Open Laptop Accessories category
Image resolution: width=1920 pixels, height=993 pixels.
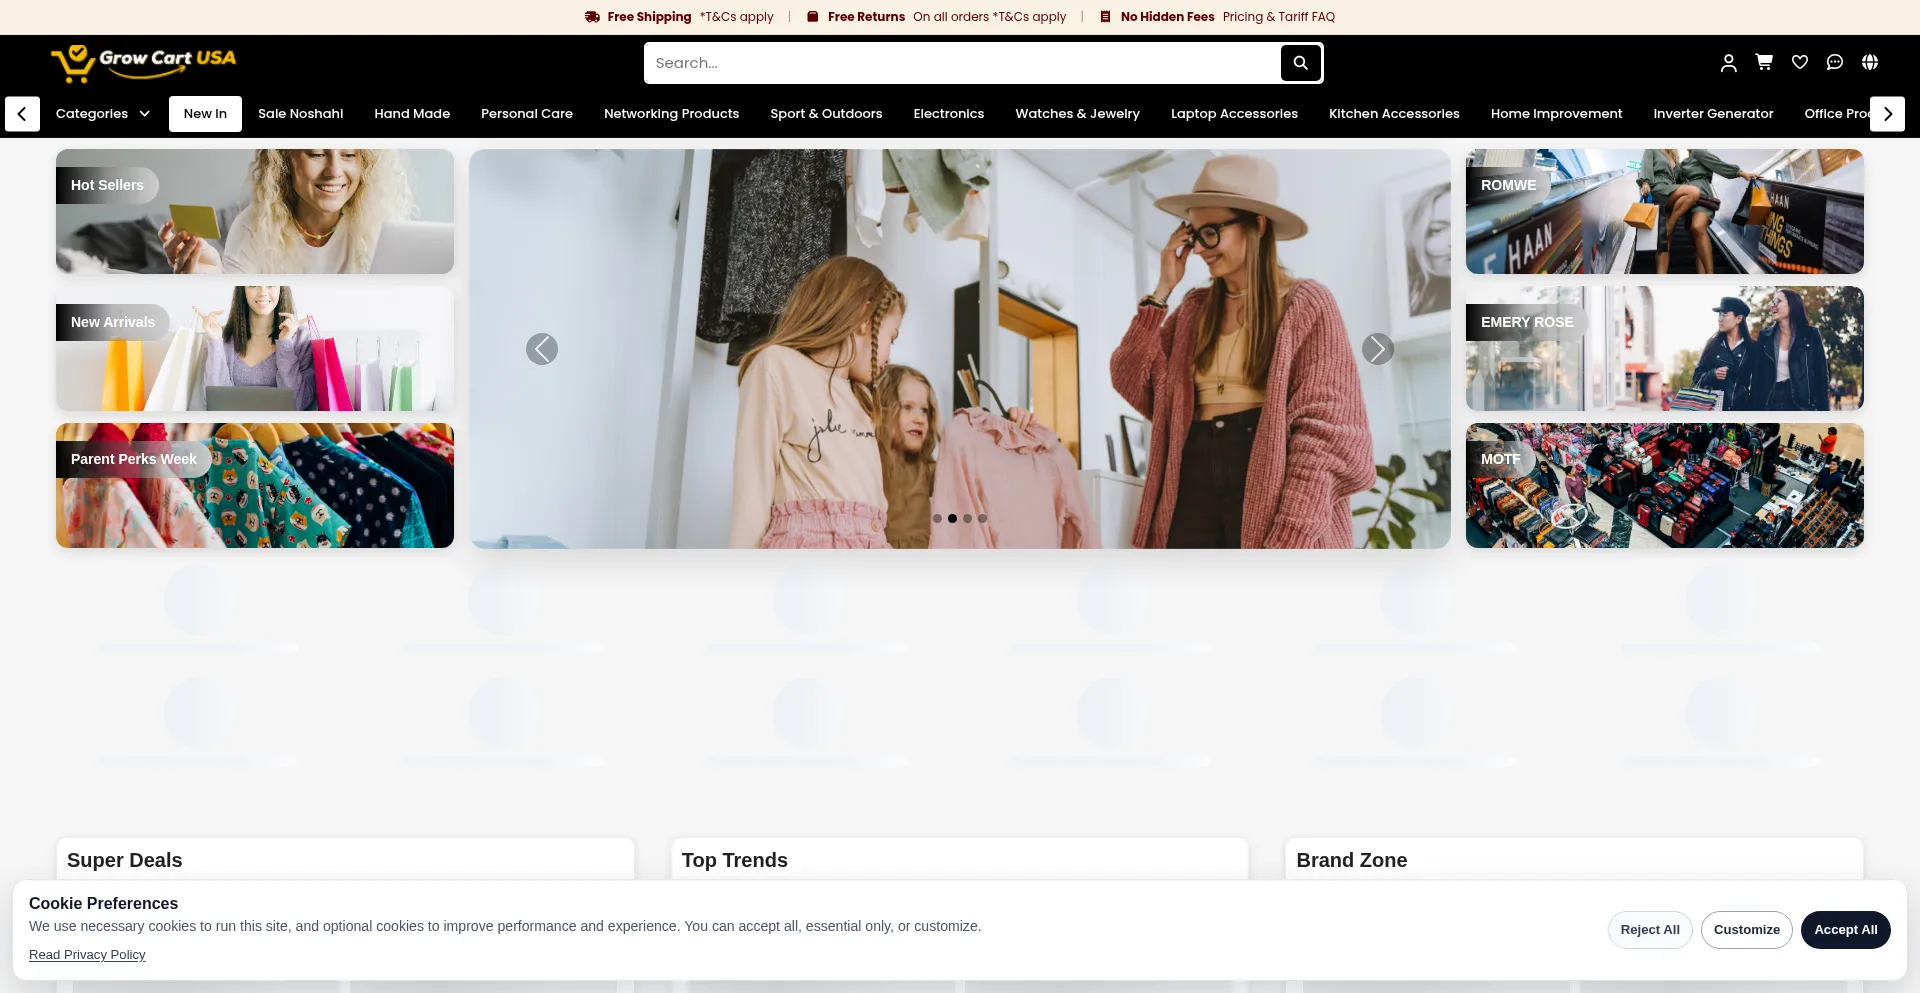1234,114
